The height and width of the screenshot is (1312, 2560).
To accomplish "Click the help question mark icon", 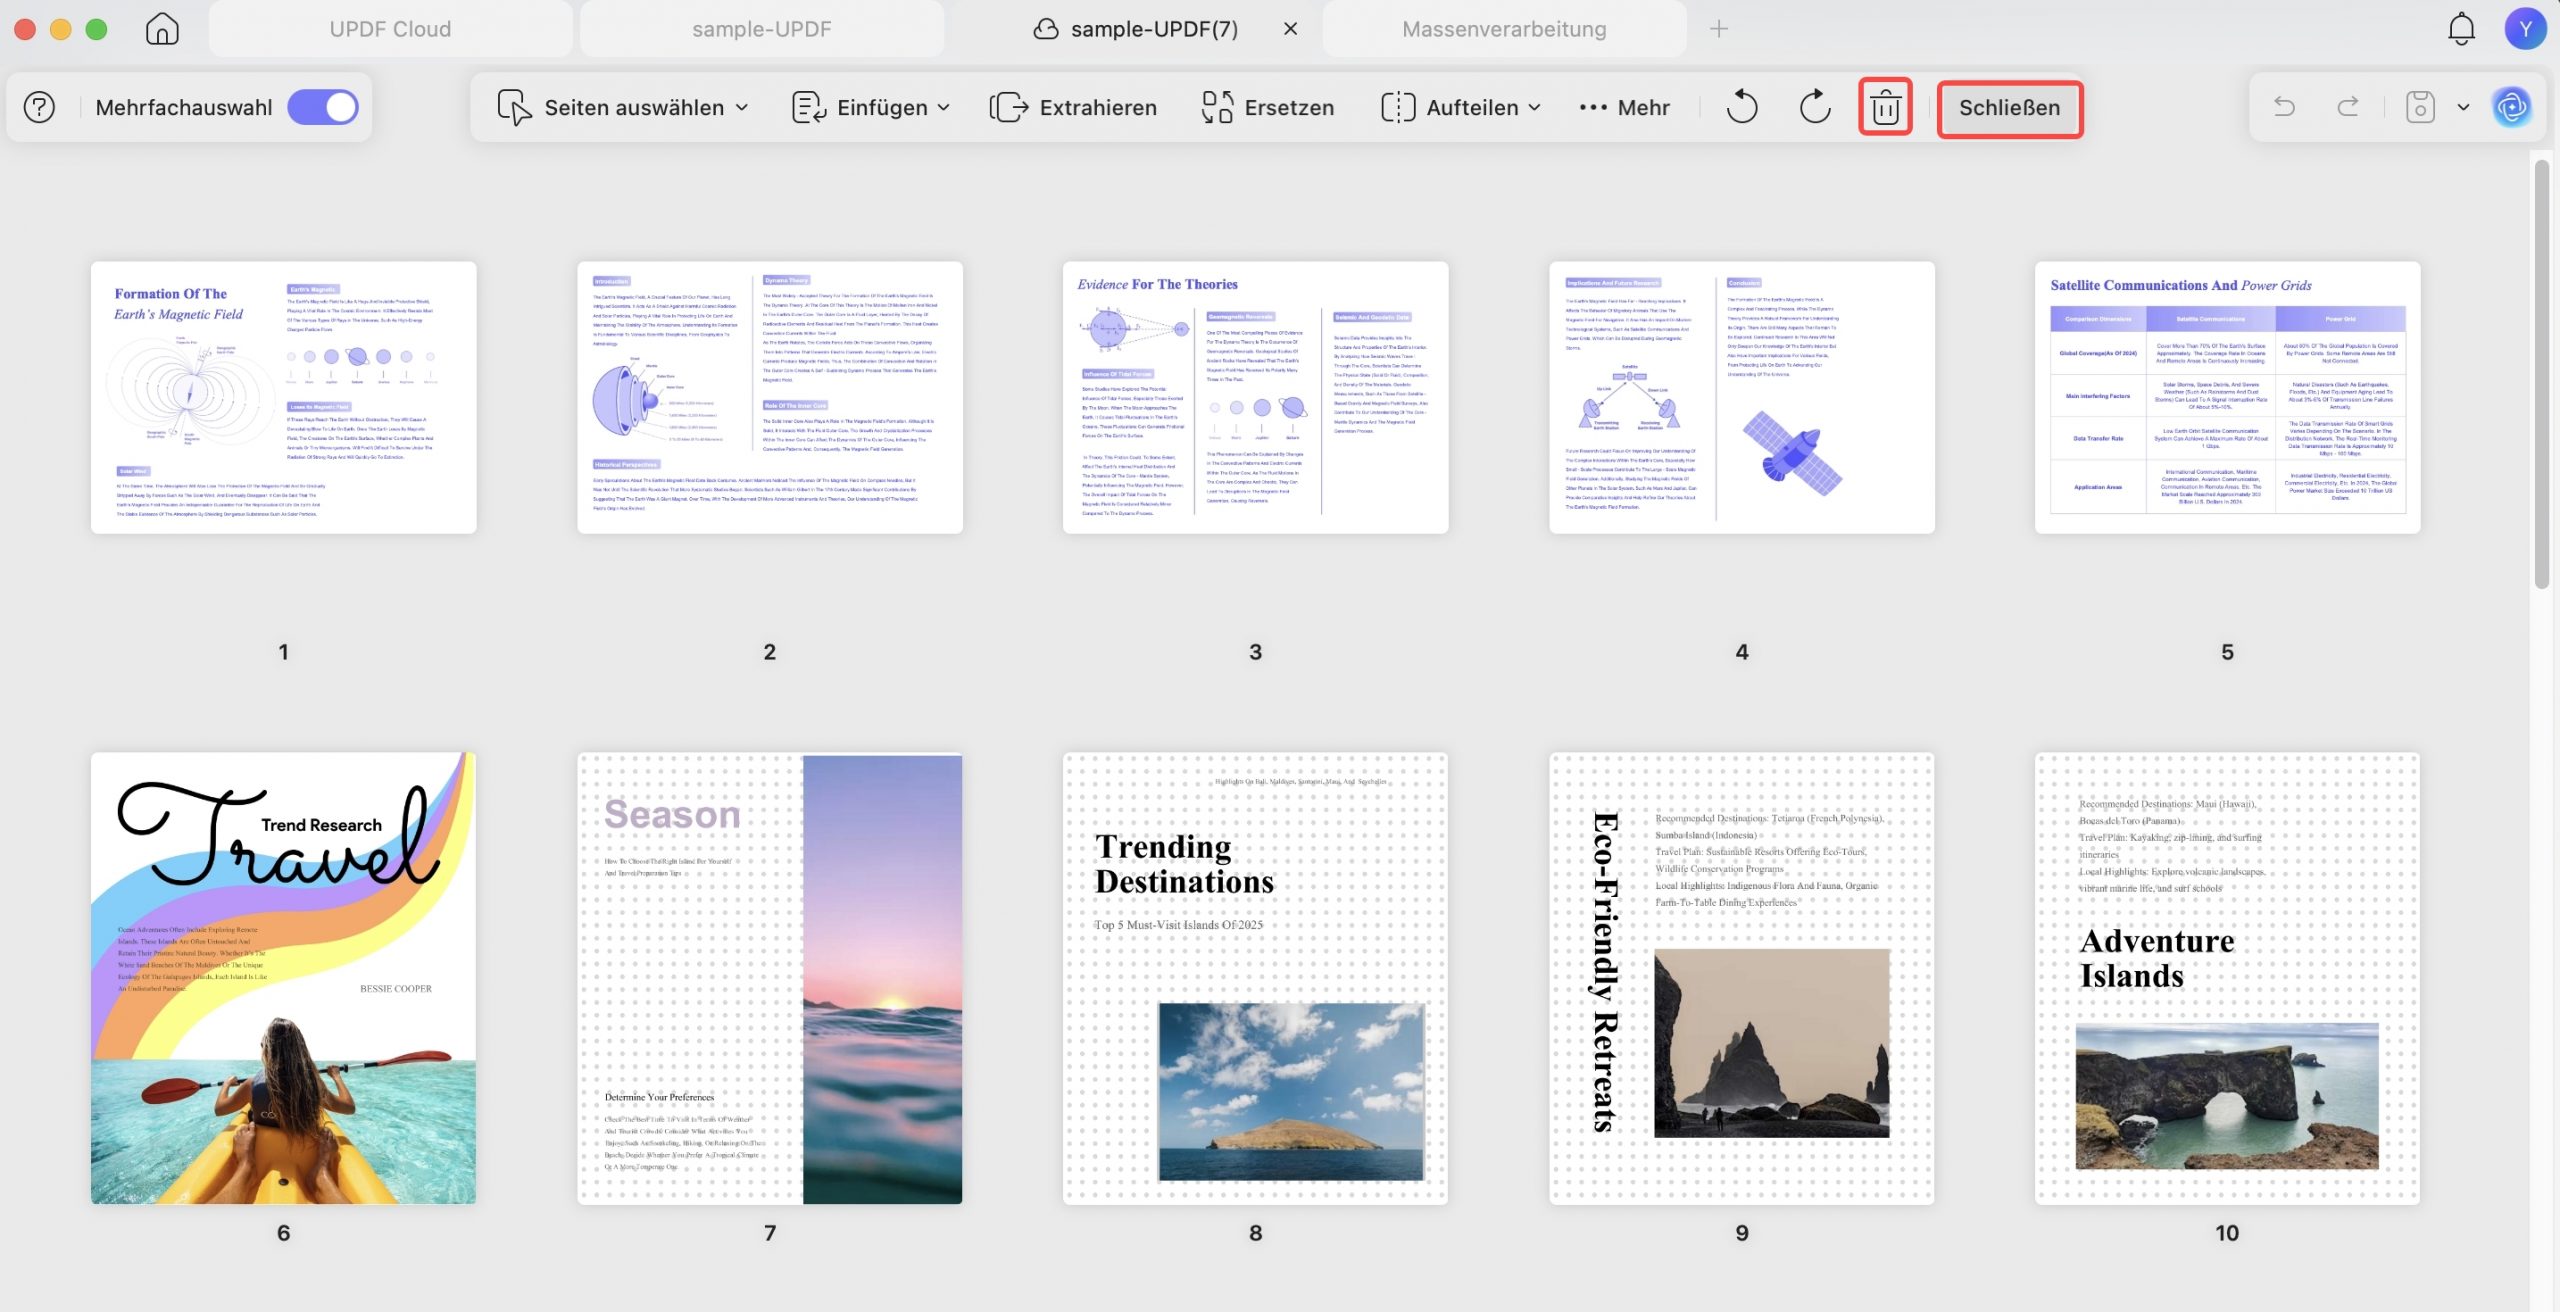I will click(x=39, y=107).
